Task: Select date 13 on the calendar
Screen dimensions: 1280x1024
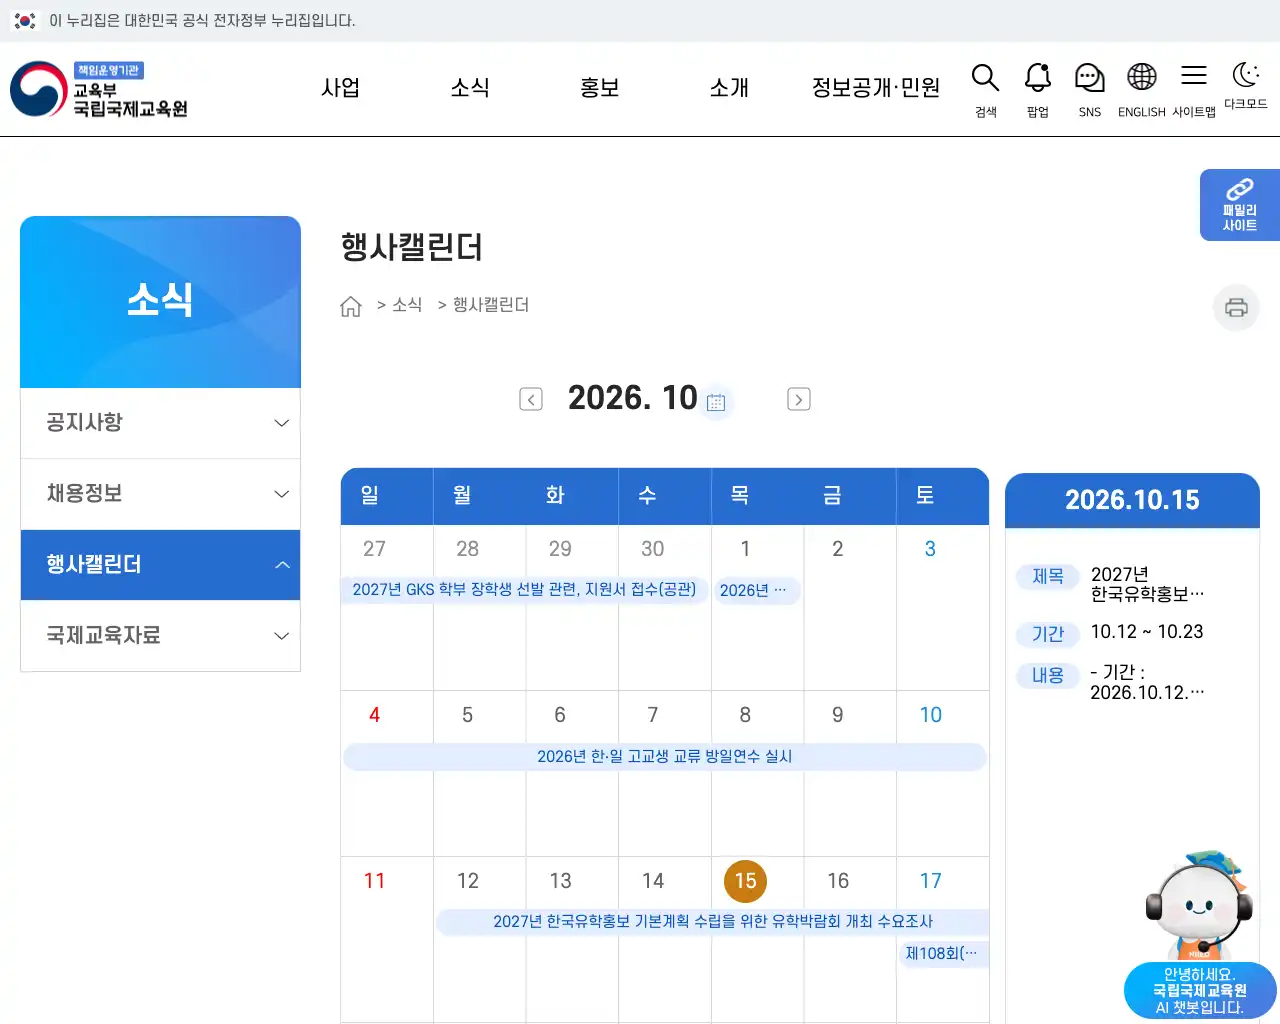Action: (560, 881)
